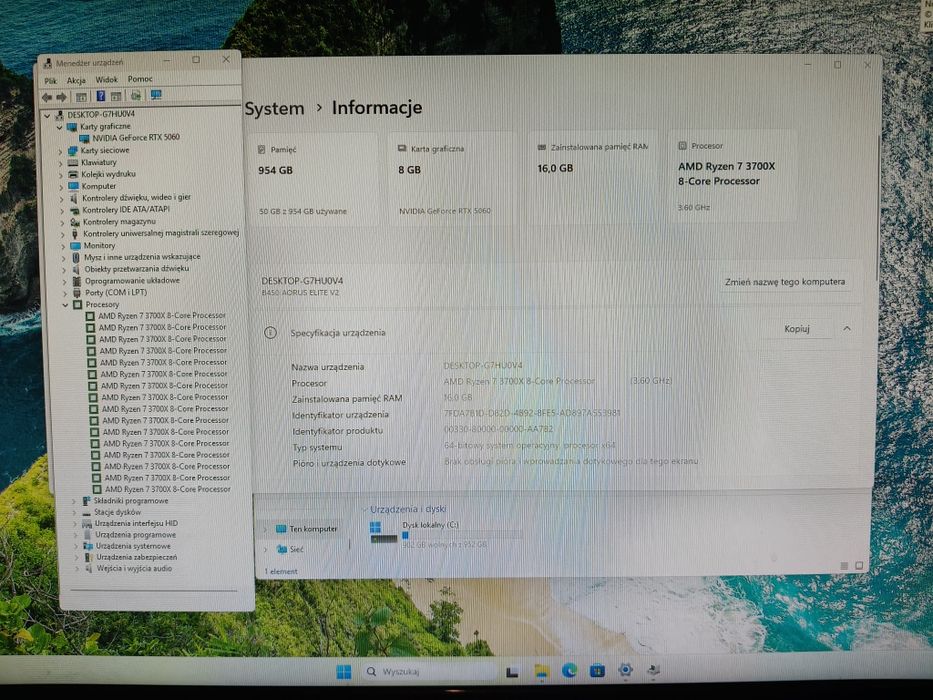Open File Explorer from the taskbar
Screen dimensions: 933x700
541,671
